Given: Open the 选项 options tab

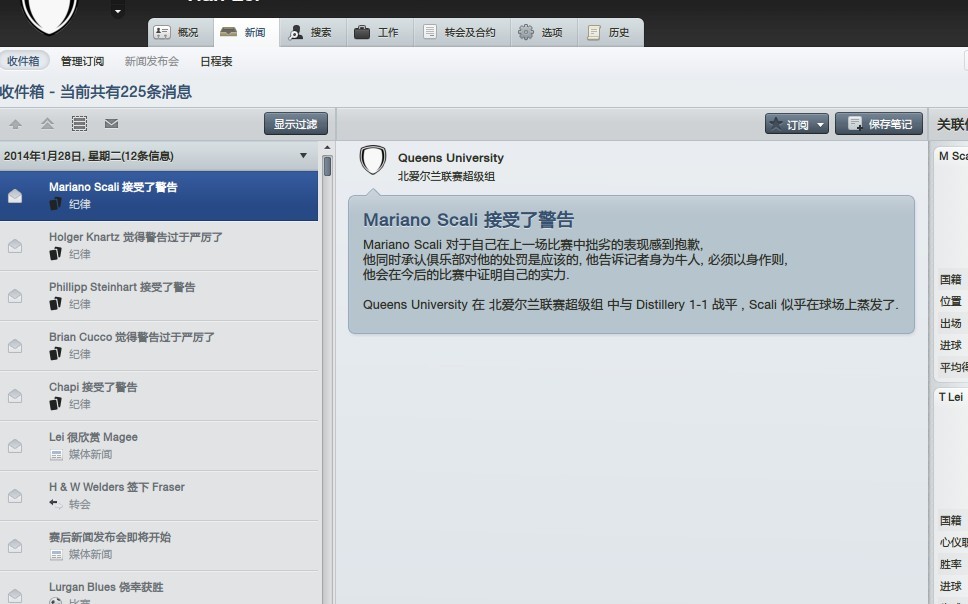Looking at the screenshot, I should pos(543,32).
